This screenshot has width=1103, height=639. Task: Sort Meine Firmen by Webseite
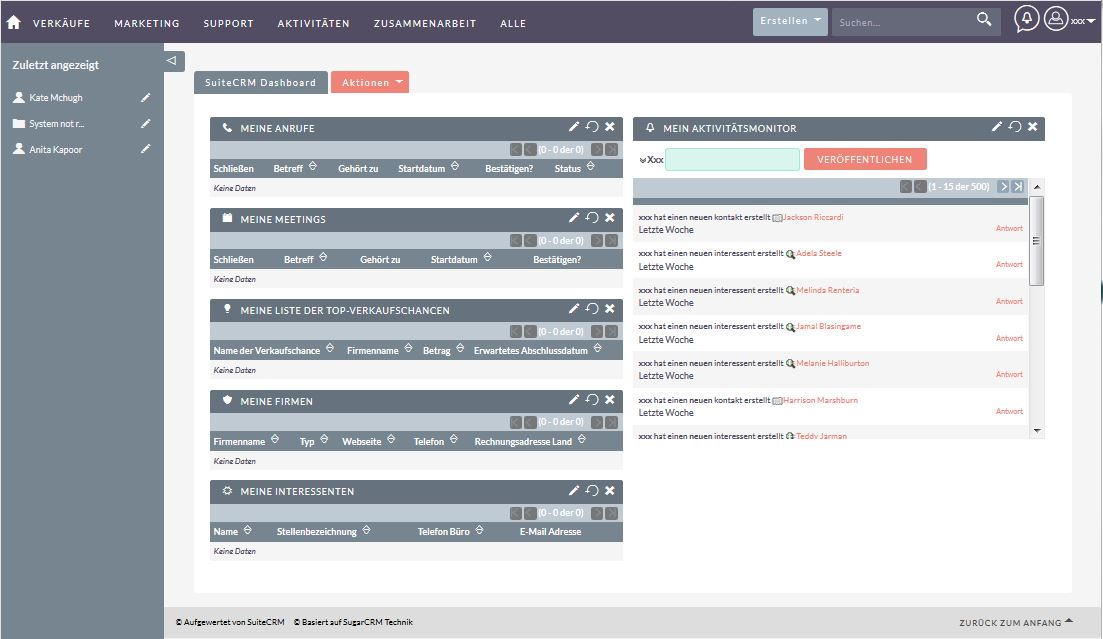[x=390, y=440]
